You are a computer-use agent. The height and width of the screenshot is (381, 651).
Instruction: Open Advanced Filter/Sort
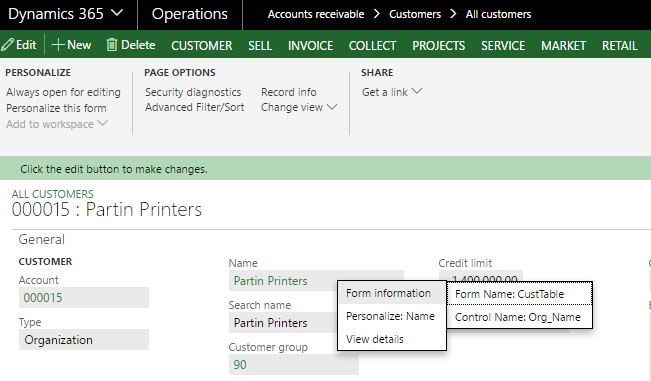pyautogui.click(x=195, y=107)
